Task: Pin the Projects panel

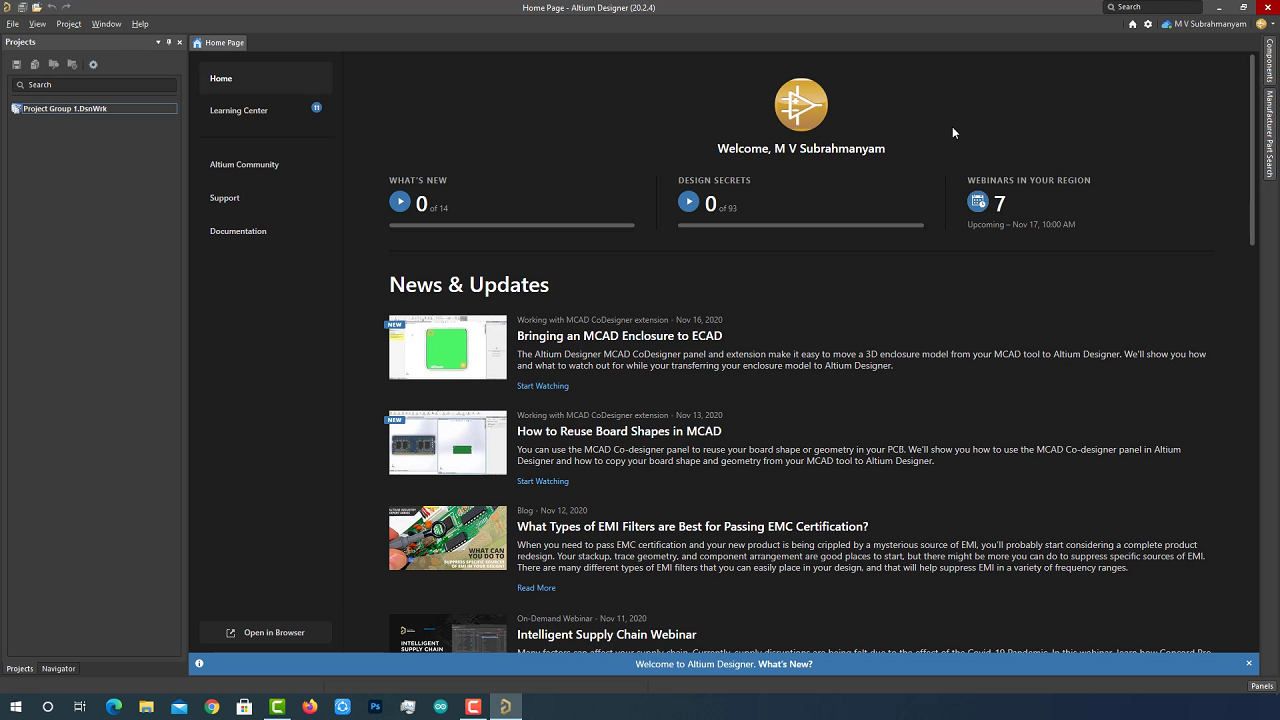Action: pos(168,42)
